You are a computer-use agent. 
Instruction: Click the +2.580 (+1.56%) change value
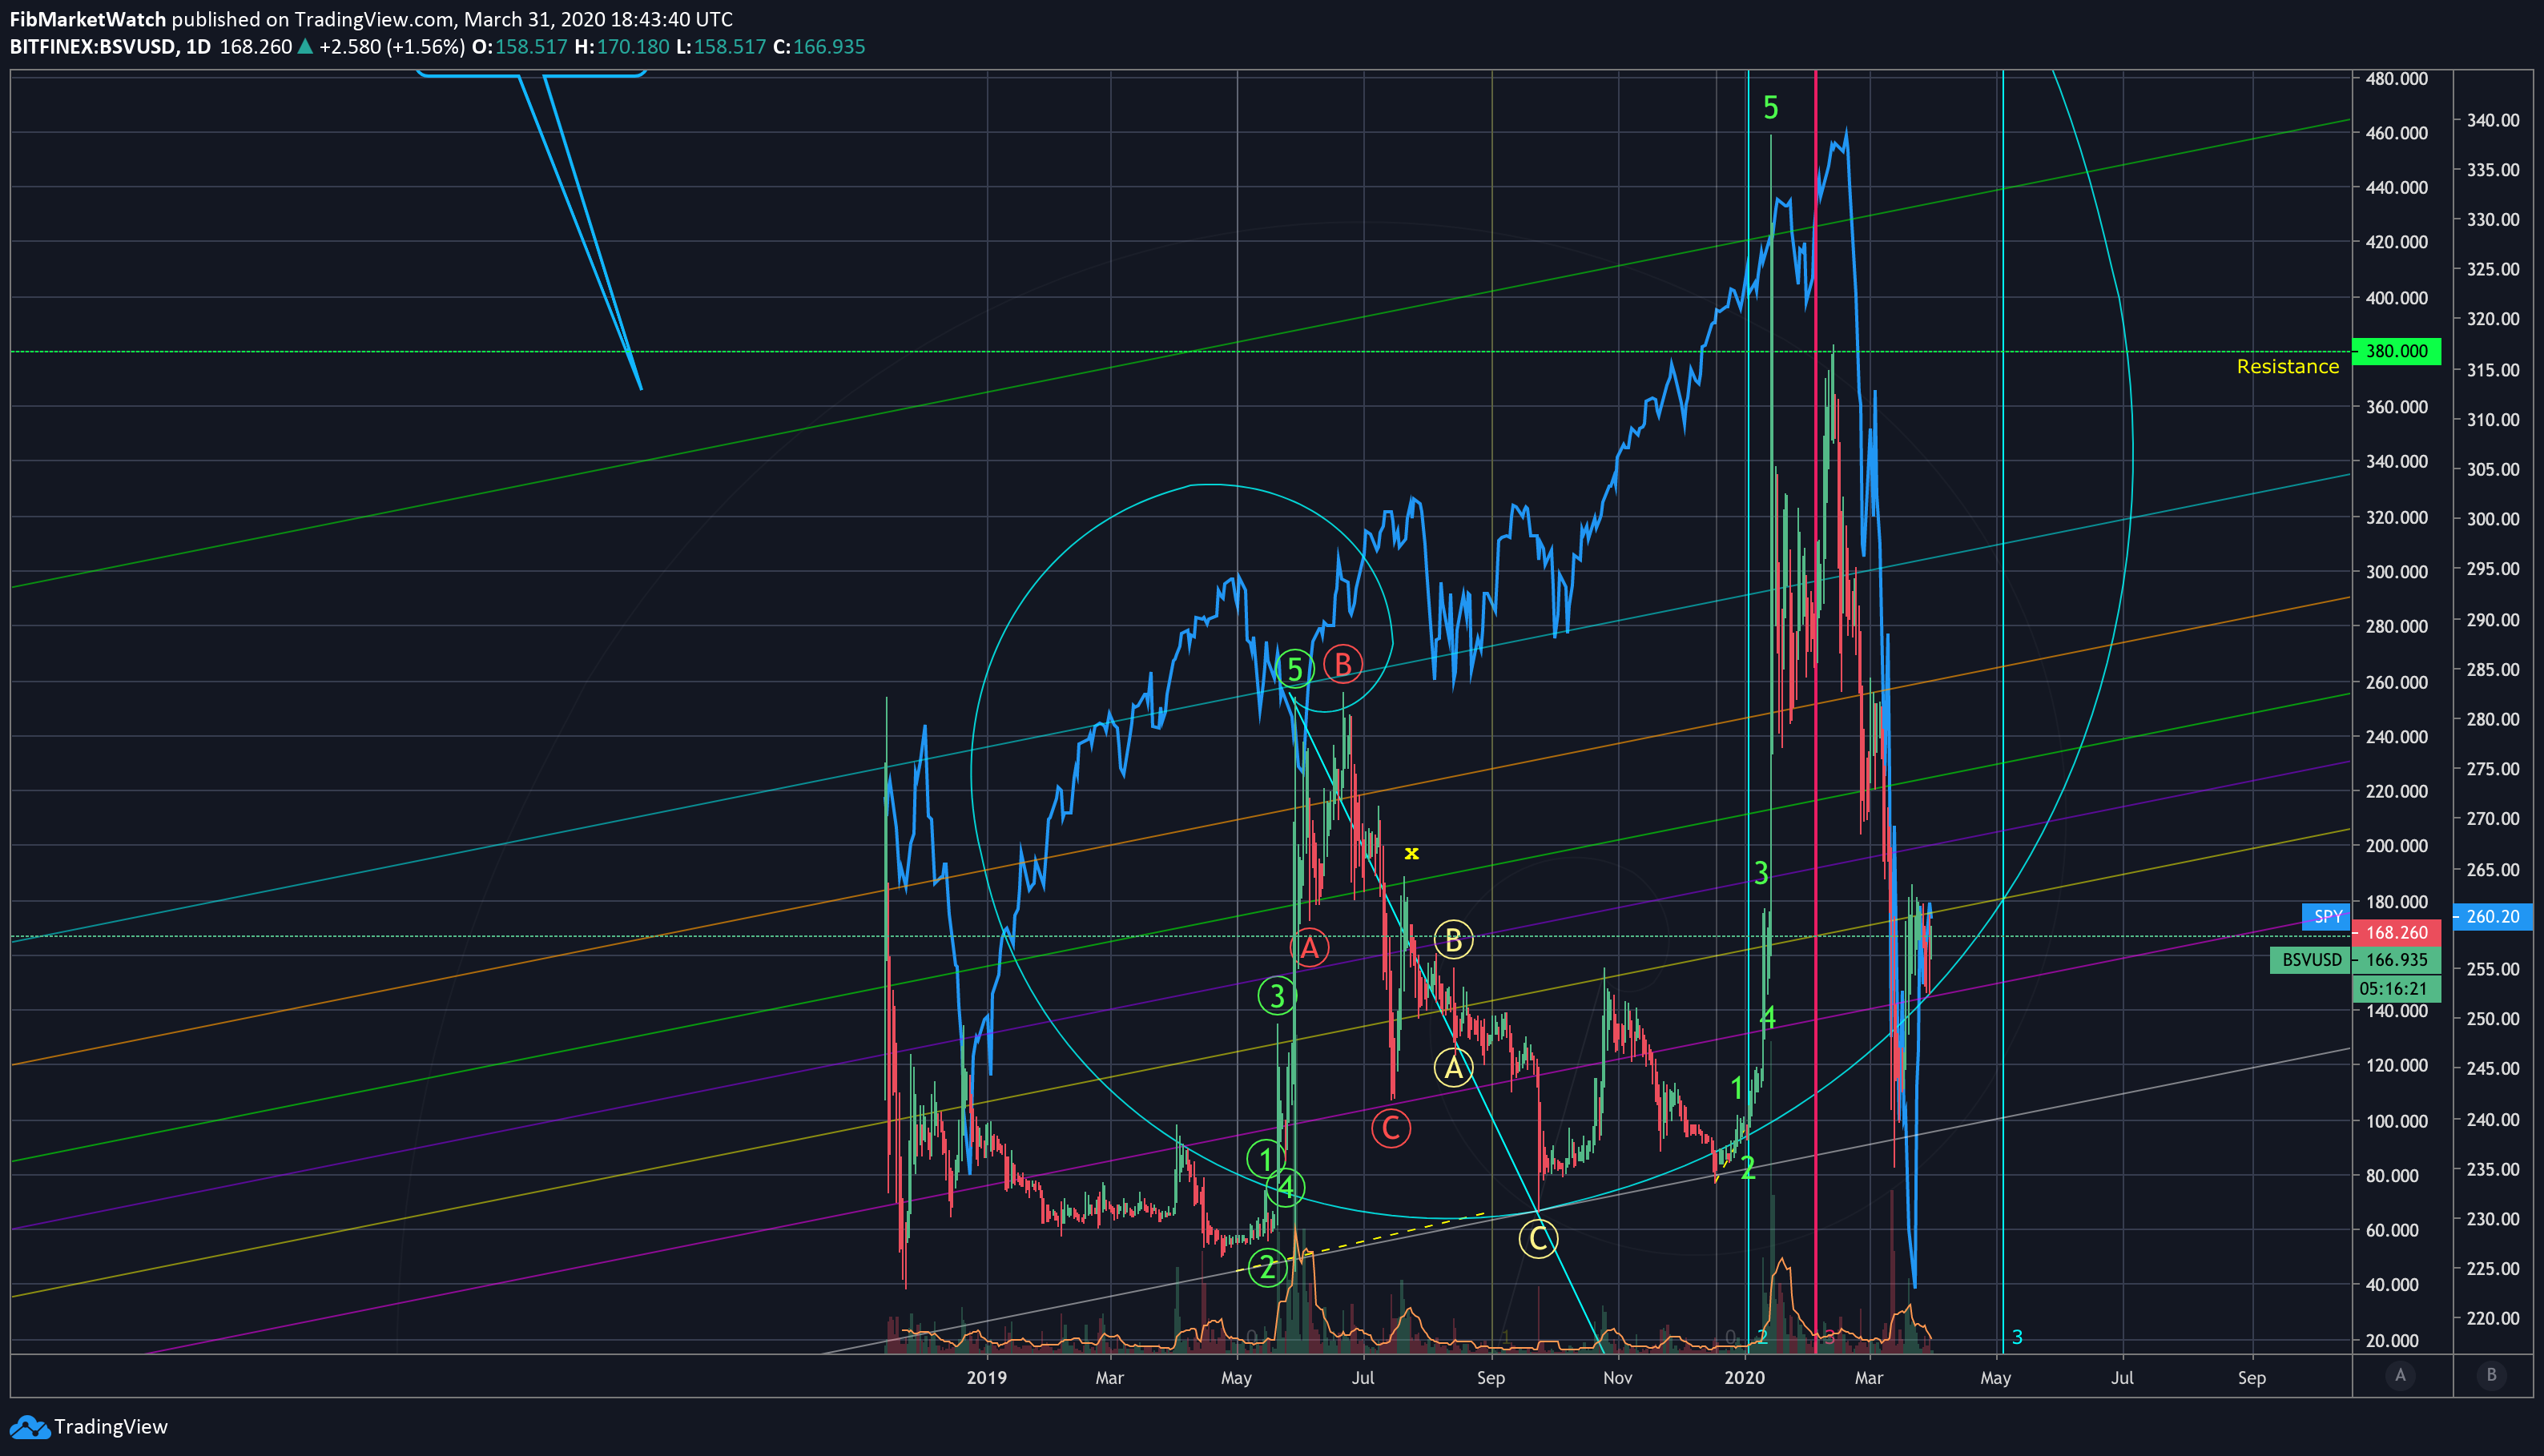392,47
